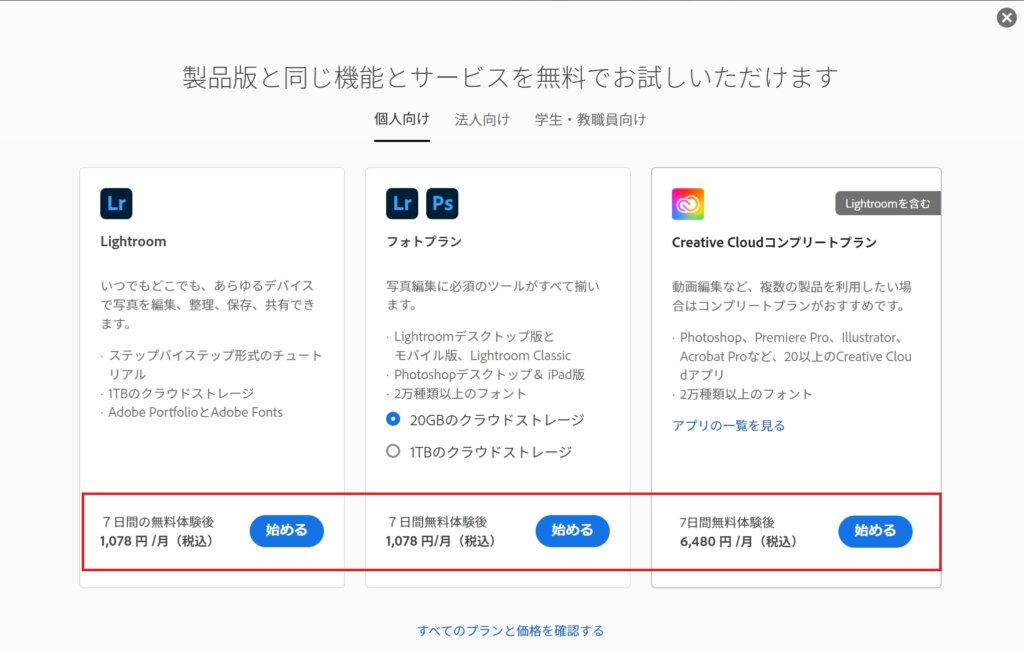This screenshot has width=1024, height=650.
Task: Click 始める for Creative Cloudコンプリートプラン
Action: tap(876, 531)
